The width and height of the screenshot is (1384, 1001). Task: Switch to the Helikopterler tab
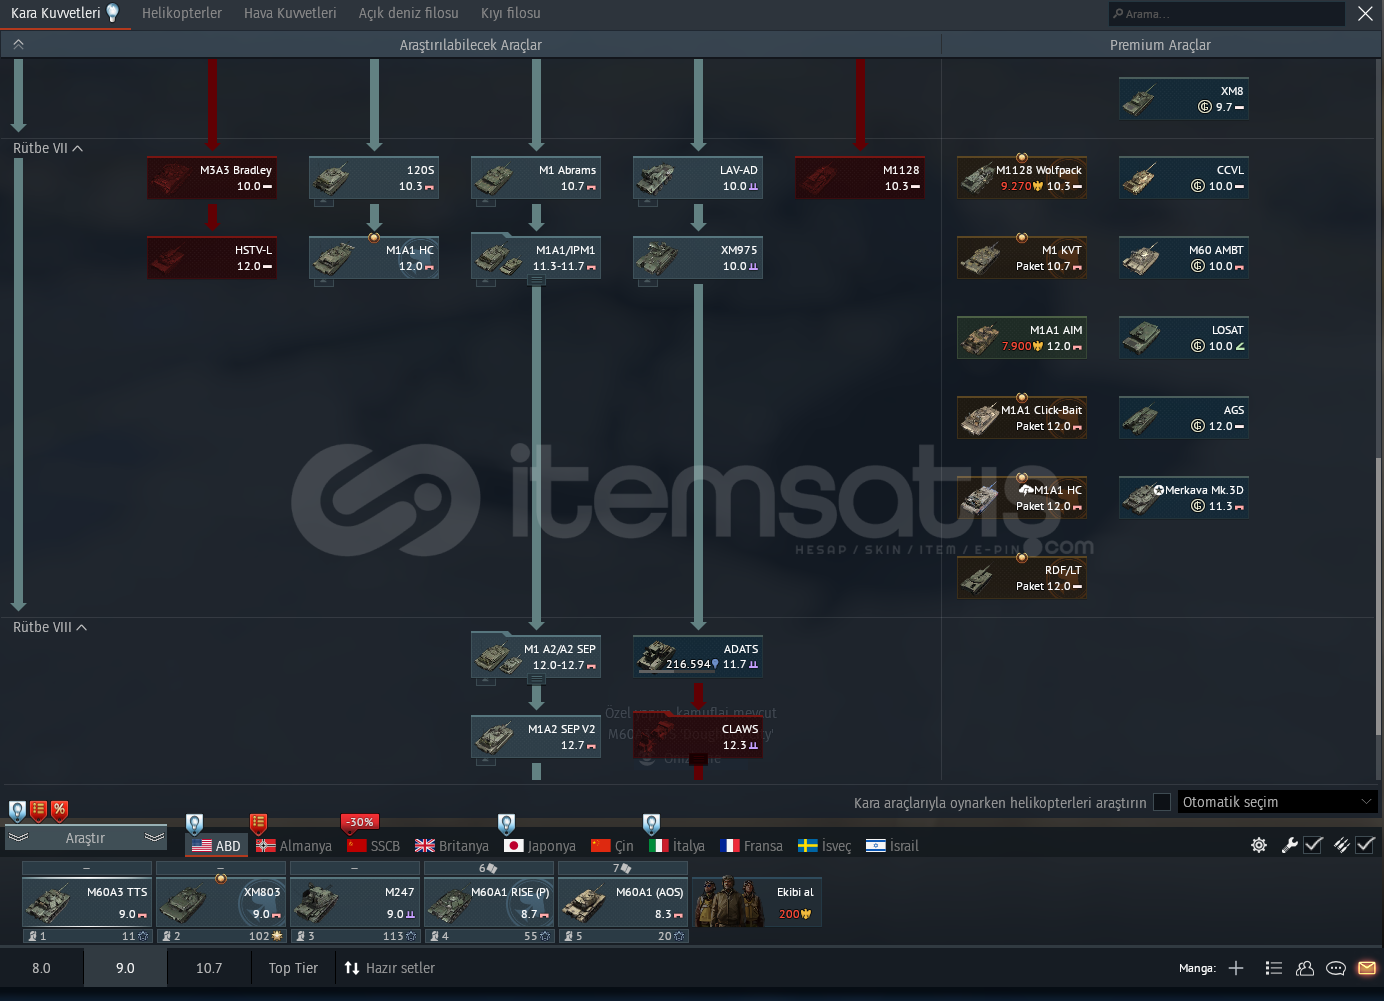[182, 13]
